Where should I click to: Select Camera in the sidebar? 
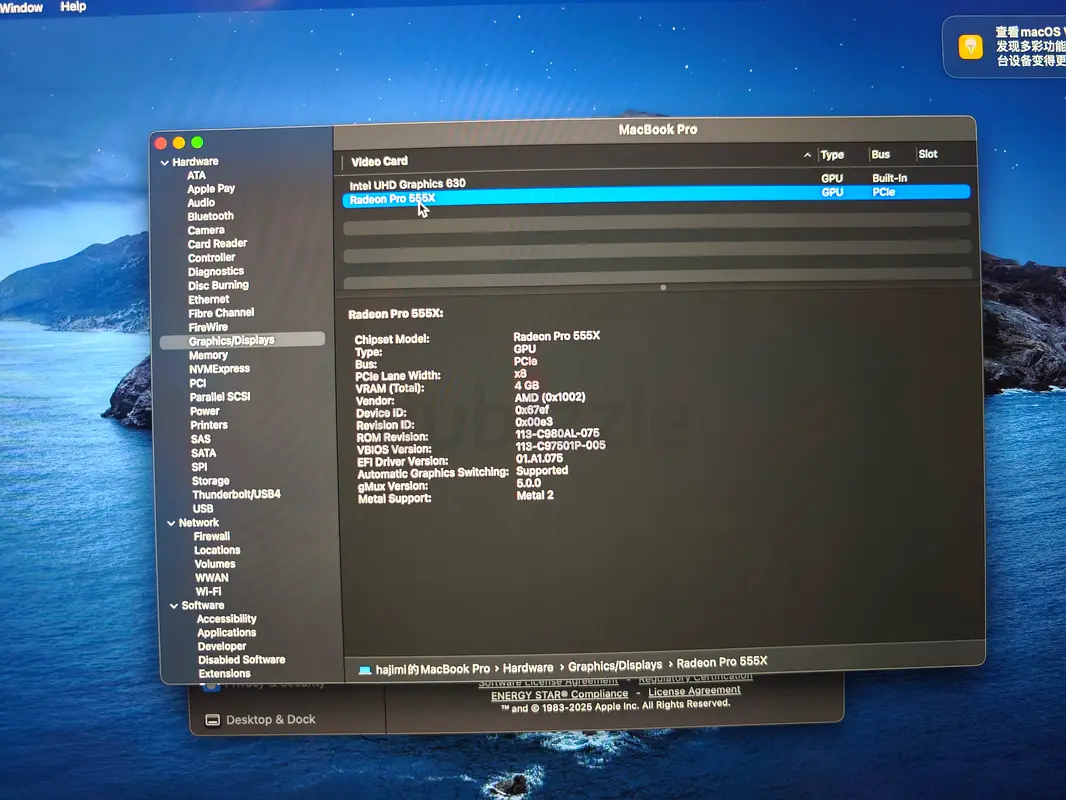(x=206, y=230)
